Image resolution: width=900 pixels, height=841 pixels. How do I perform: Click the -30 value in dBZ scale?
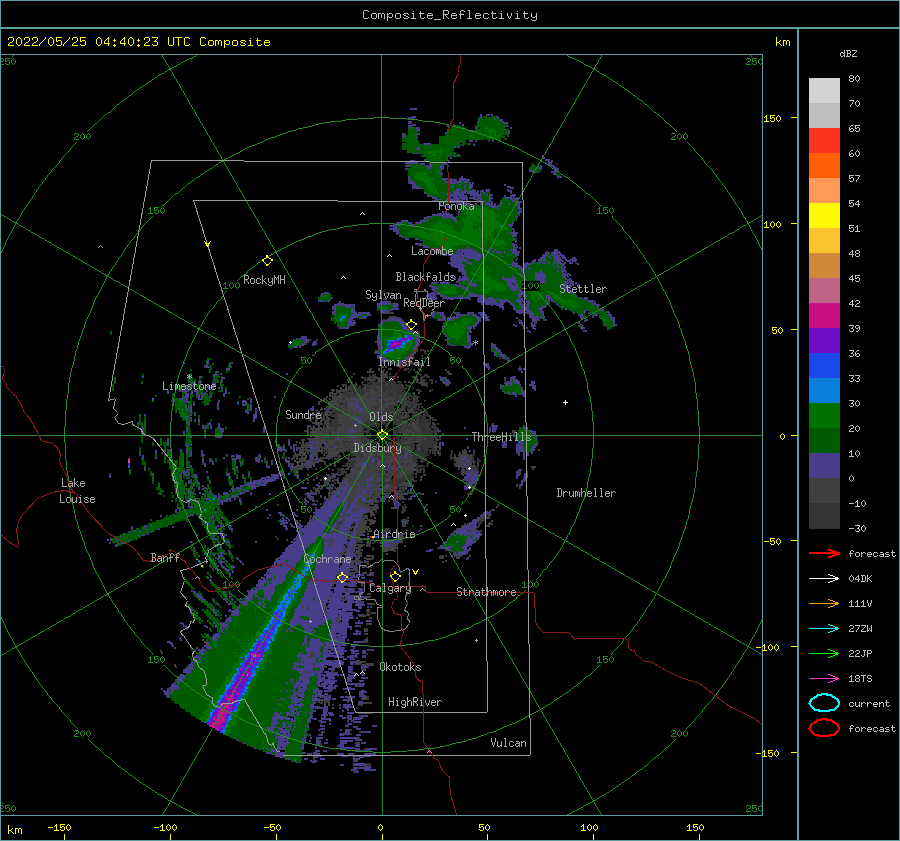tap(857, 528)
